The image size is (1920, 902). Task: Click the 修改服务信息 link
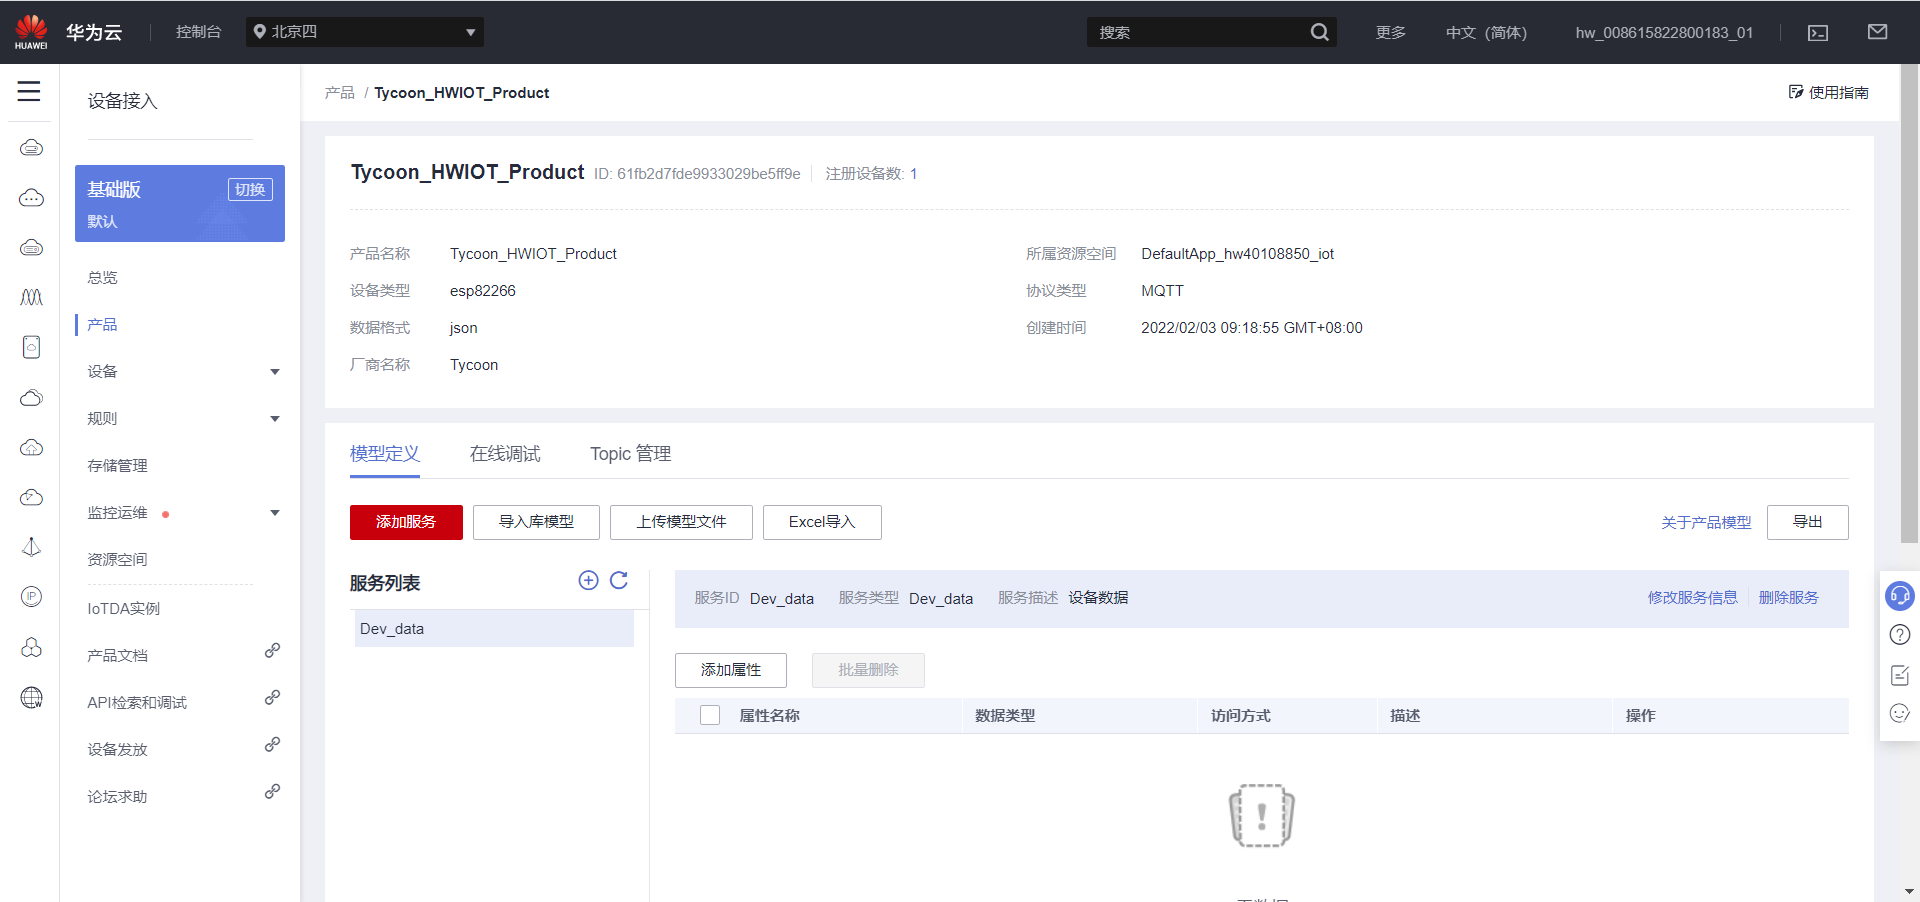coord(1693,598)
